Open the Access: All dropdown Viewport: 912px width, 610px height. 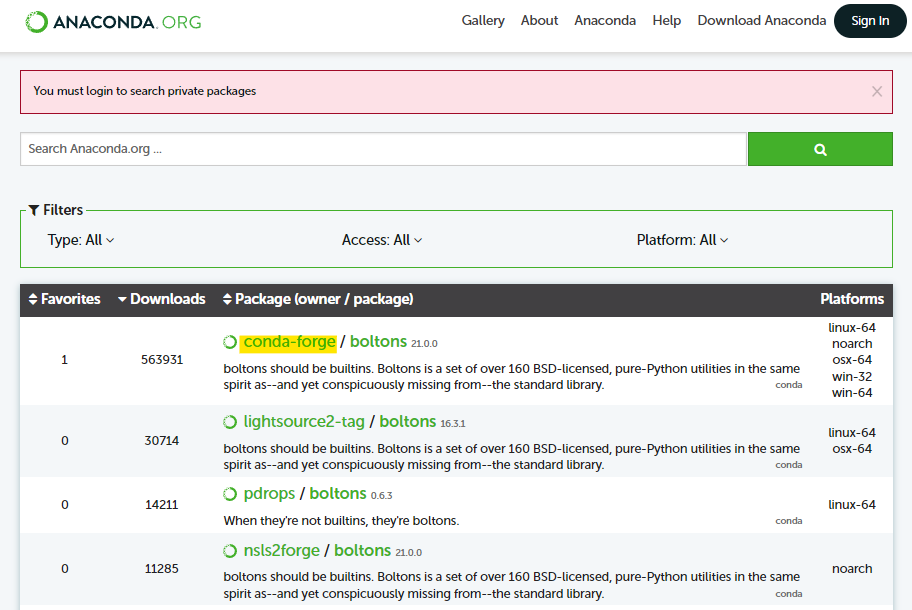pos(382,240)
